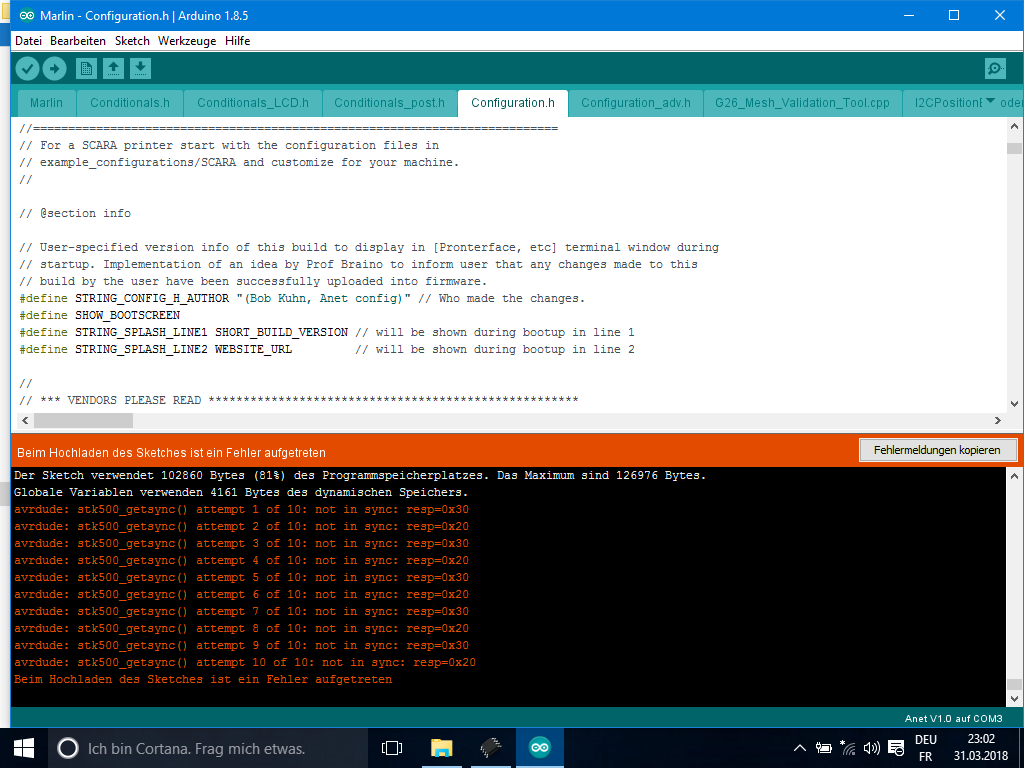The height and width of the screenshot is (768, 1024).
Task: Click the Upload sketch arrow icon
Action: pos(55,69)
